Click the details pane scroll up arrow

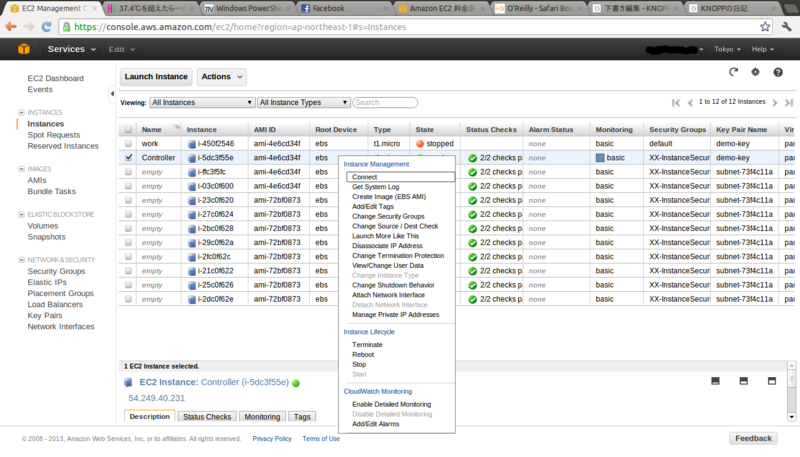tap(791, 365)
